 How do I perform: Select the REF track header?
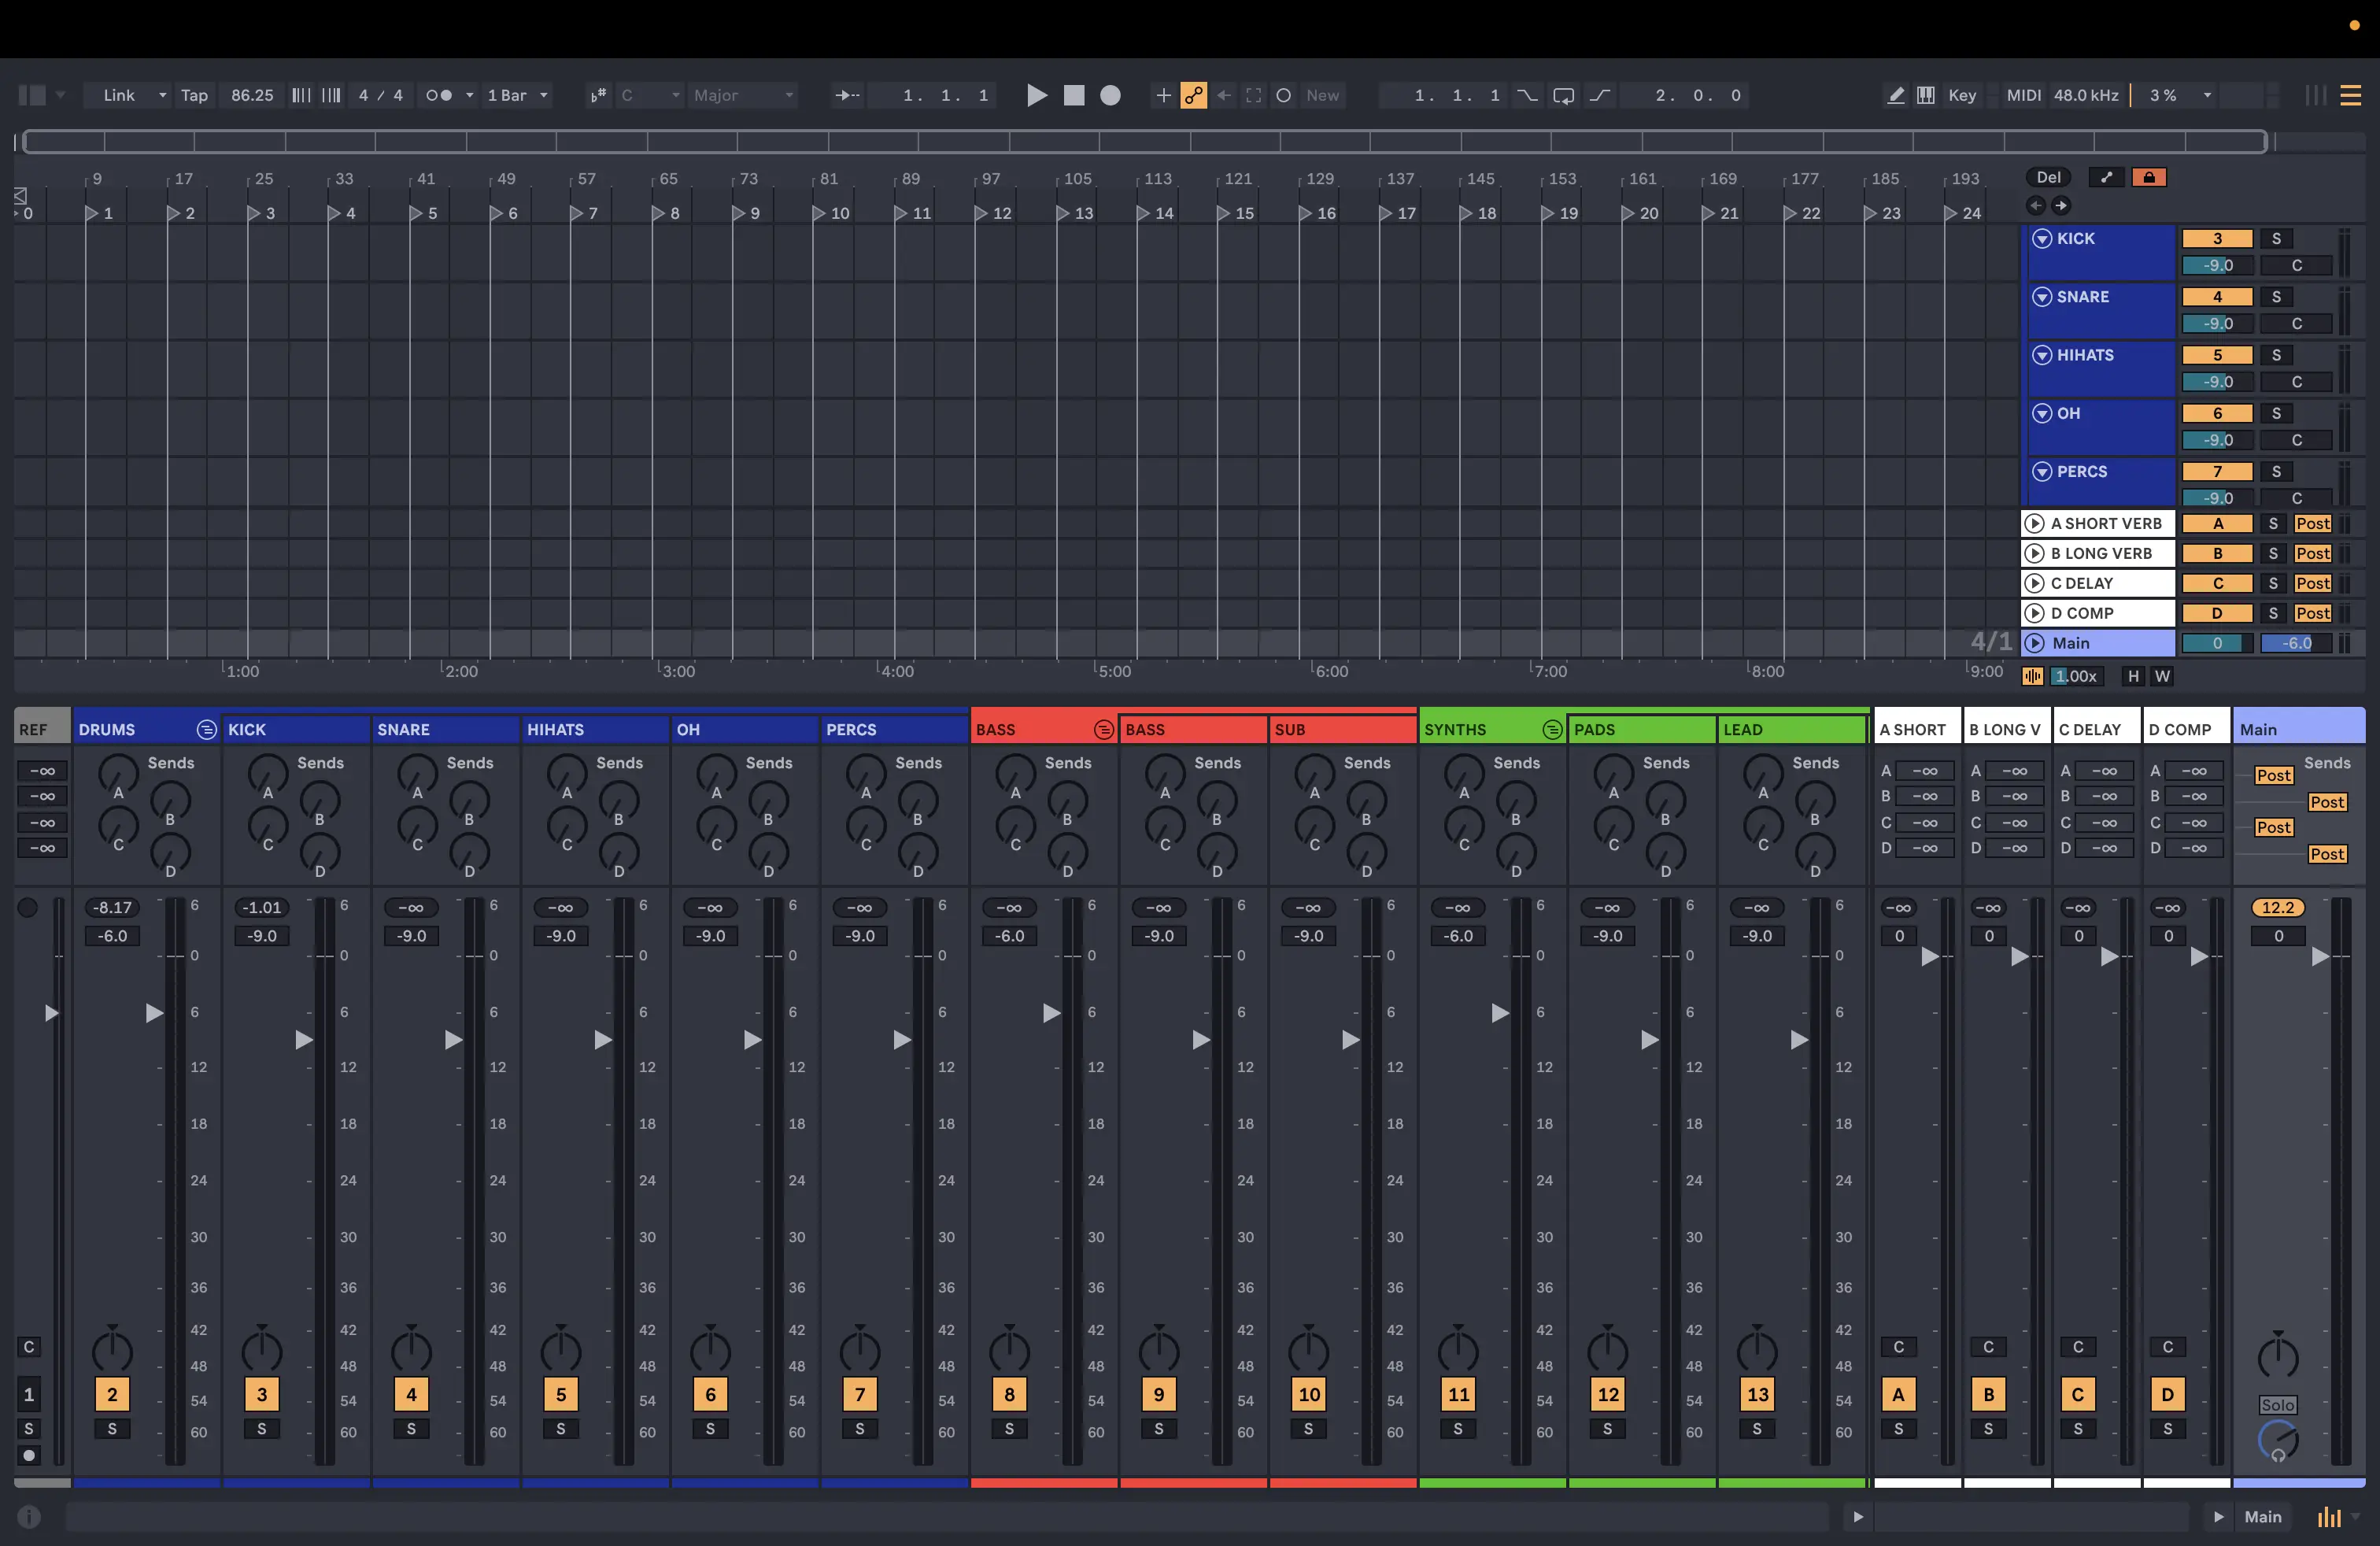[42, 730]
